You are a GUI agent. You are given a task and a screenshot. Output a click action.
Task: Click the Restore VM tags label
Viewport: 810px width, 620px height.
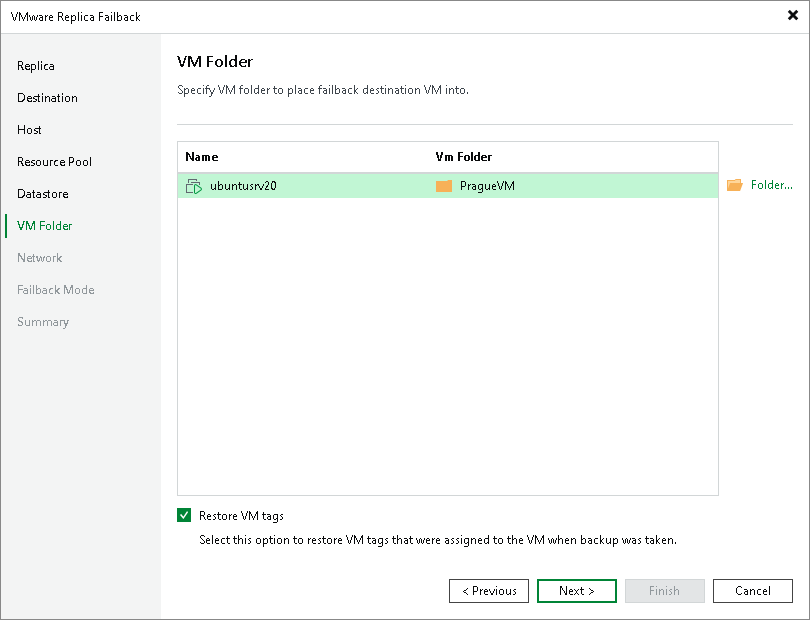tap(241, 516)
